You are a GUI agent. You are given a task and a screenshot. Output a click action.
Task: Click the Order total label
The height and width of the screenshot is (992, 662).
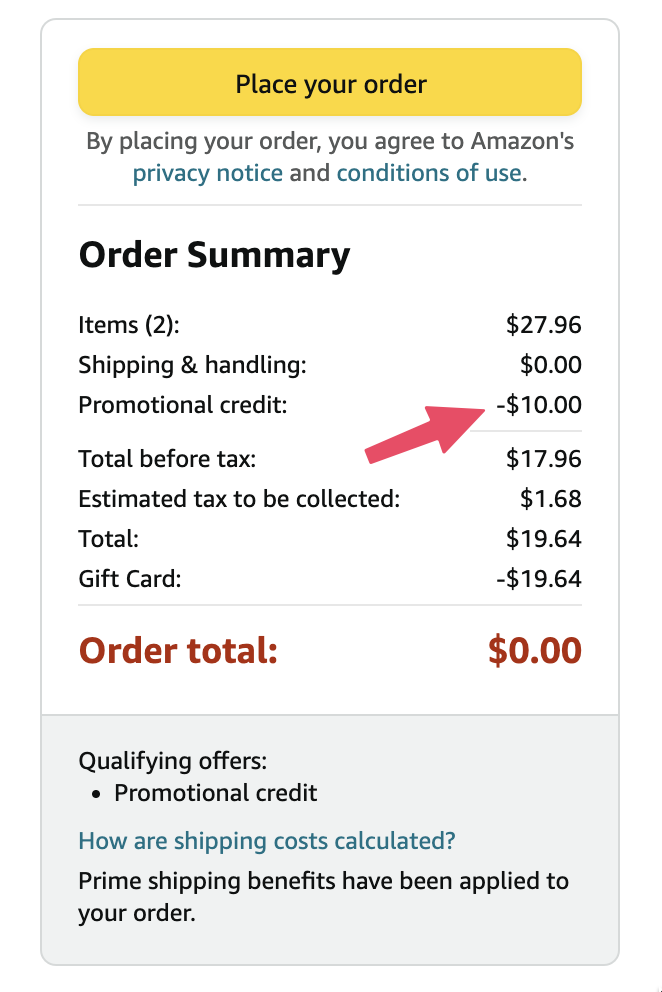click(178, 650)
